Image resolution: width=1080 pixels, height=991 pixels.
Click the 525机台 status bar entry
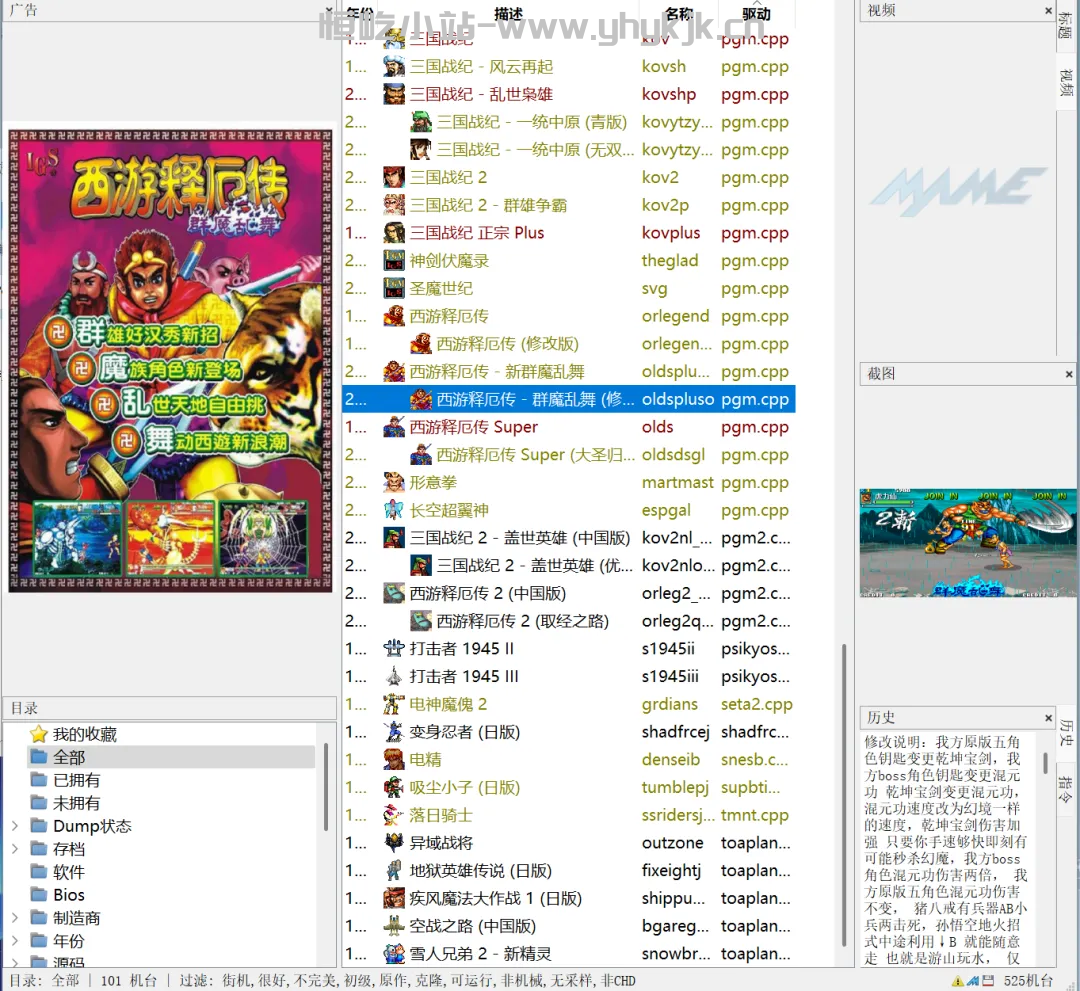(1028, 981)
